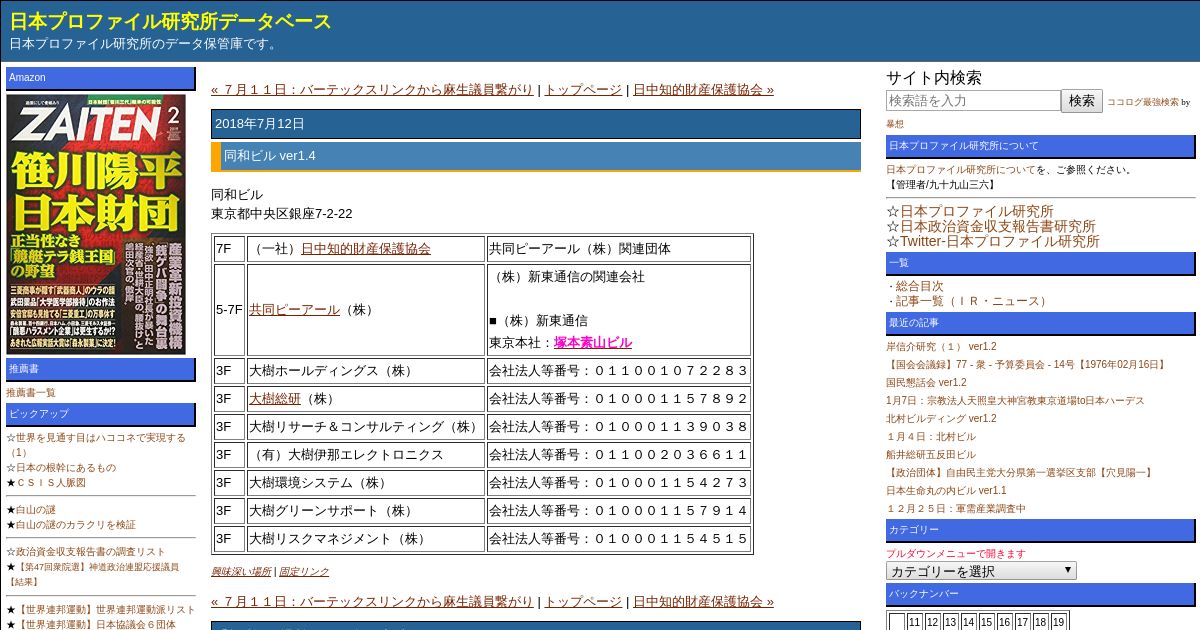Image resolution: width=1200 pixels, height=630 pixels.
Task: Open recent post 岸信介研究（１） ver1.2
Action: tap(941, 347)
